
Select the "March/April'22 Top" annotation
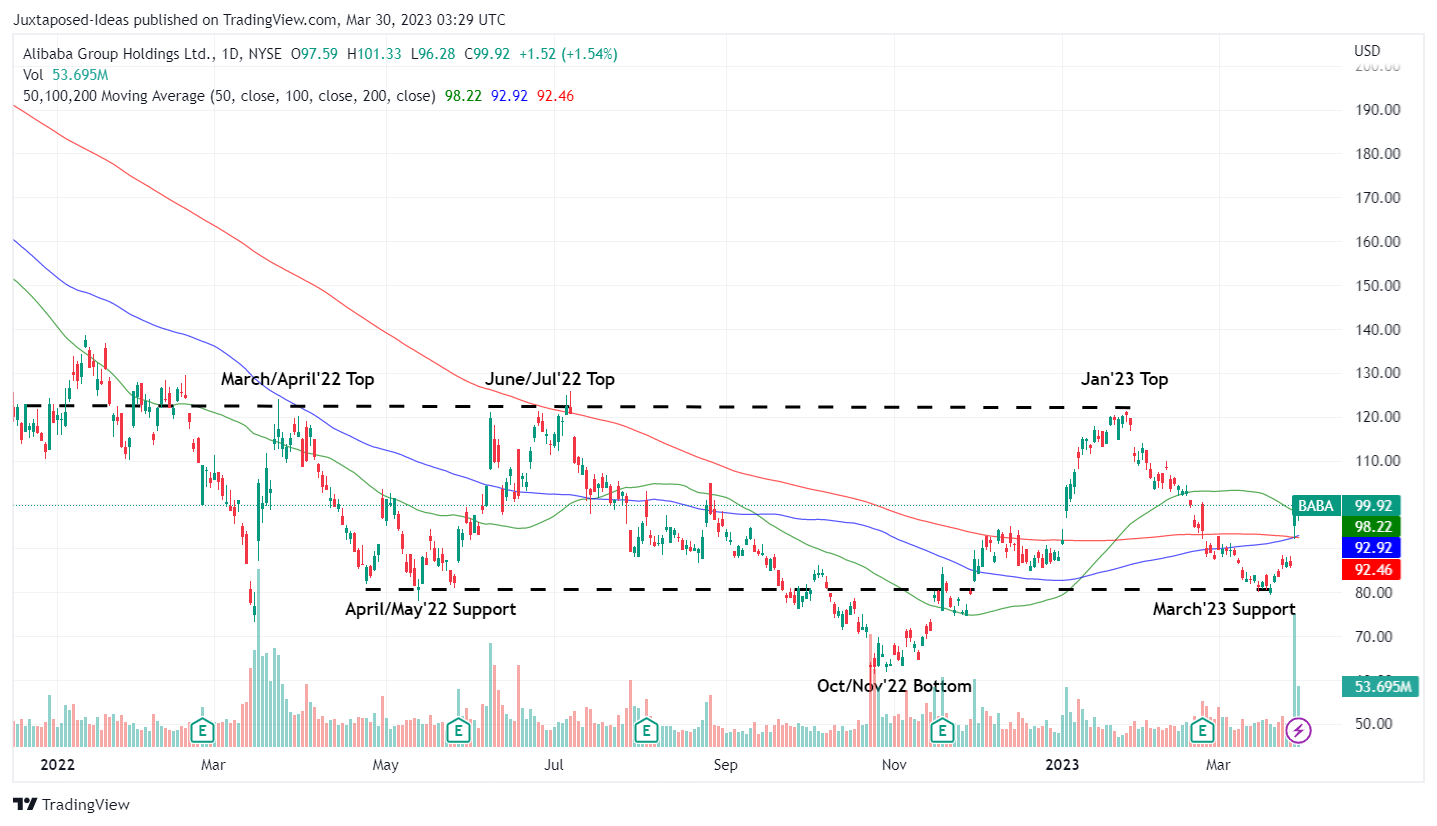coord(298,379)
